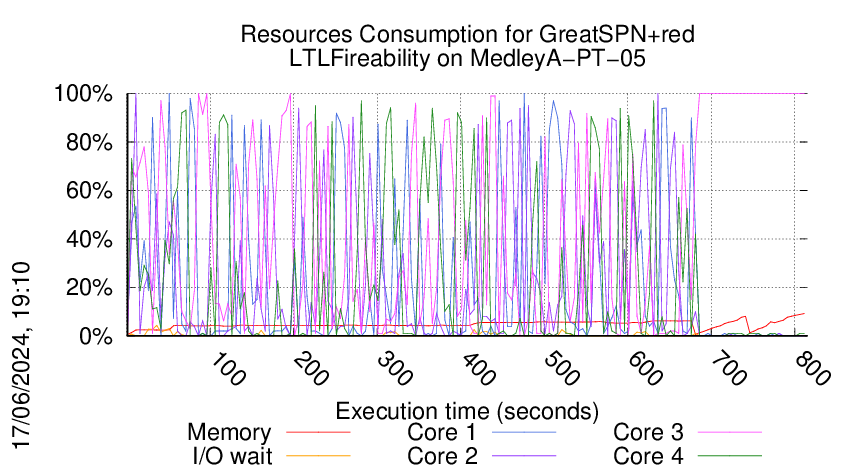Click the 'Memory' legend label
The image size is (850, 475).
tap(229, 433)
